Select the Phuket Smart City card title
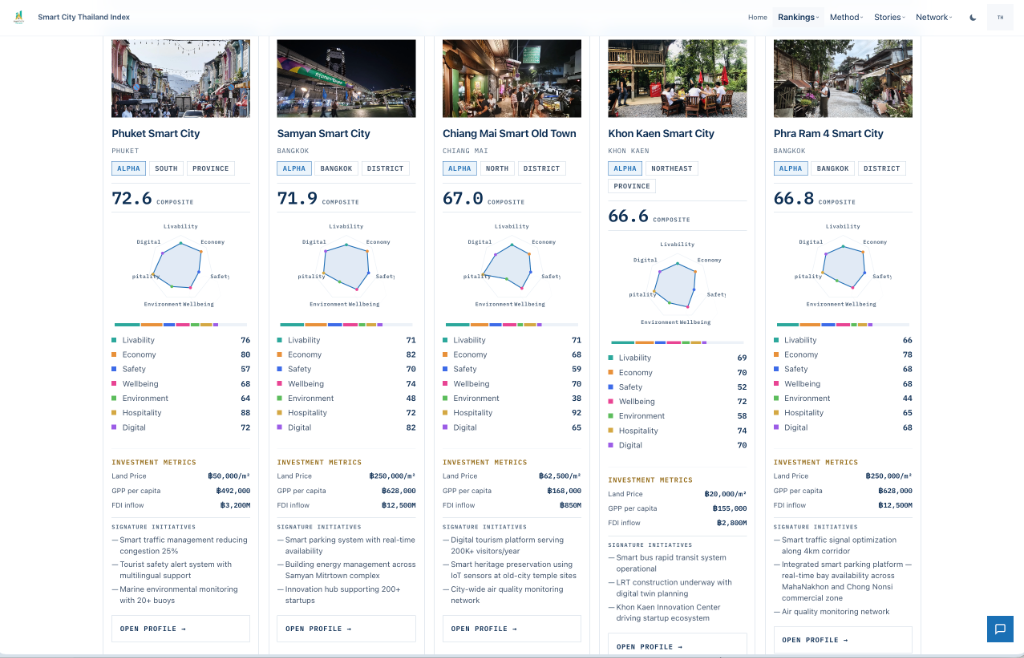The width and height of the screenshot is (1024, 658). (155, 133)
